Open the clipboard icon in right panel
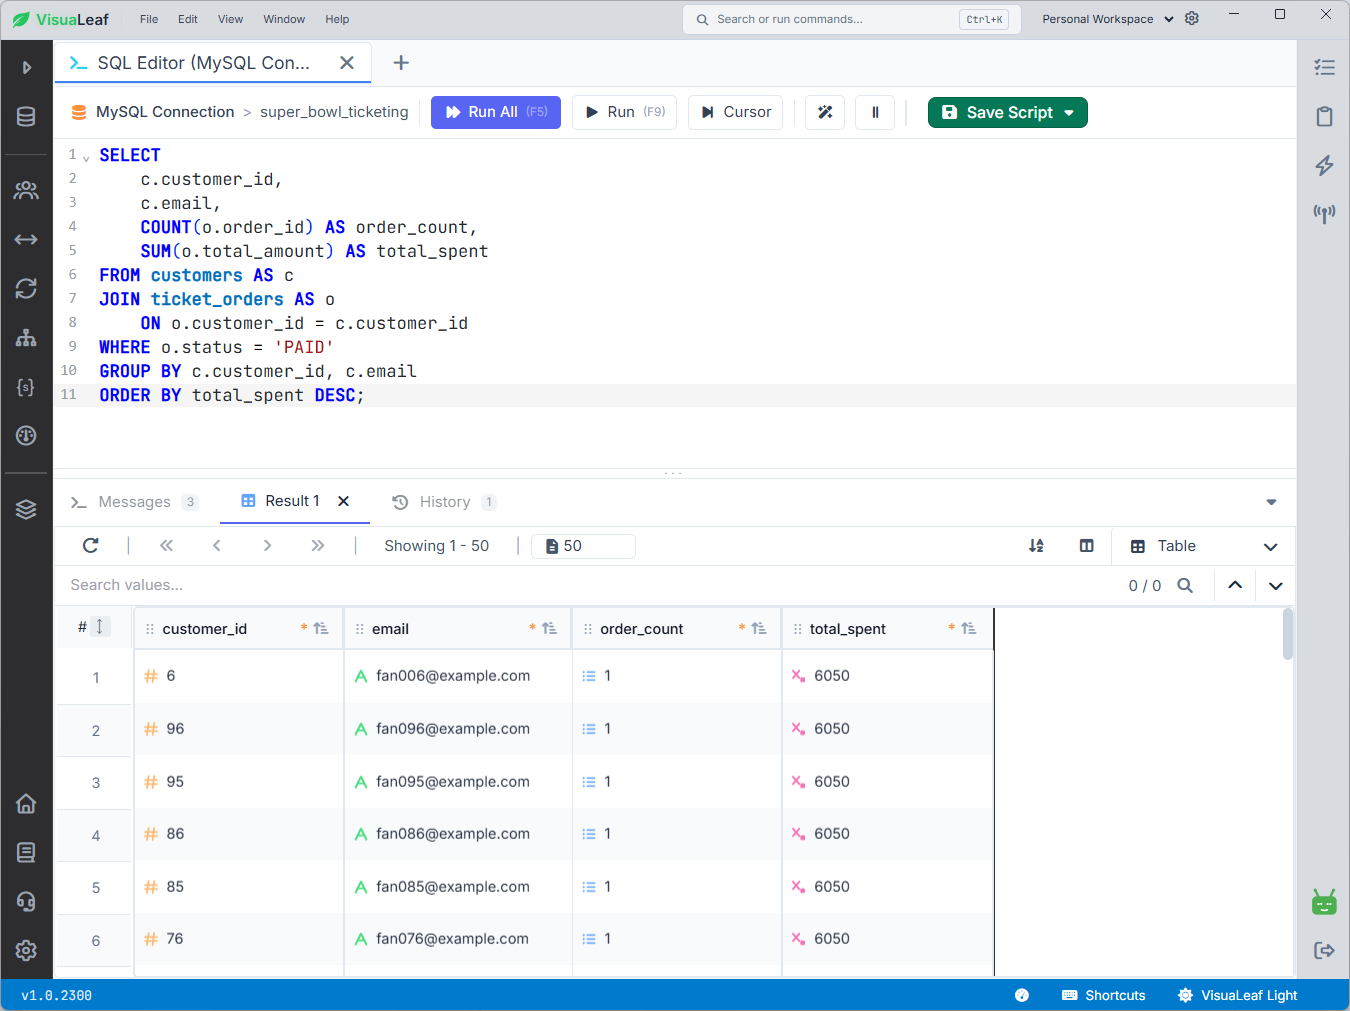Viewport: 1350px width, 1011px height. click(x=1324, y=116)
